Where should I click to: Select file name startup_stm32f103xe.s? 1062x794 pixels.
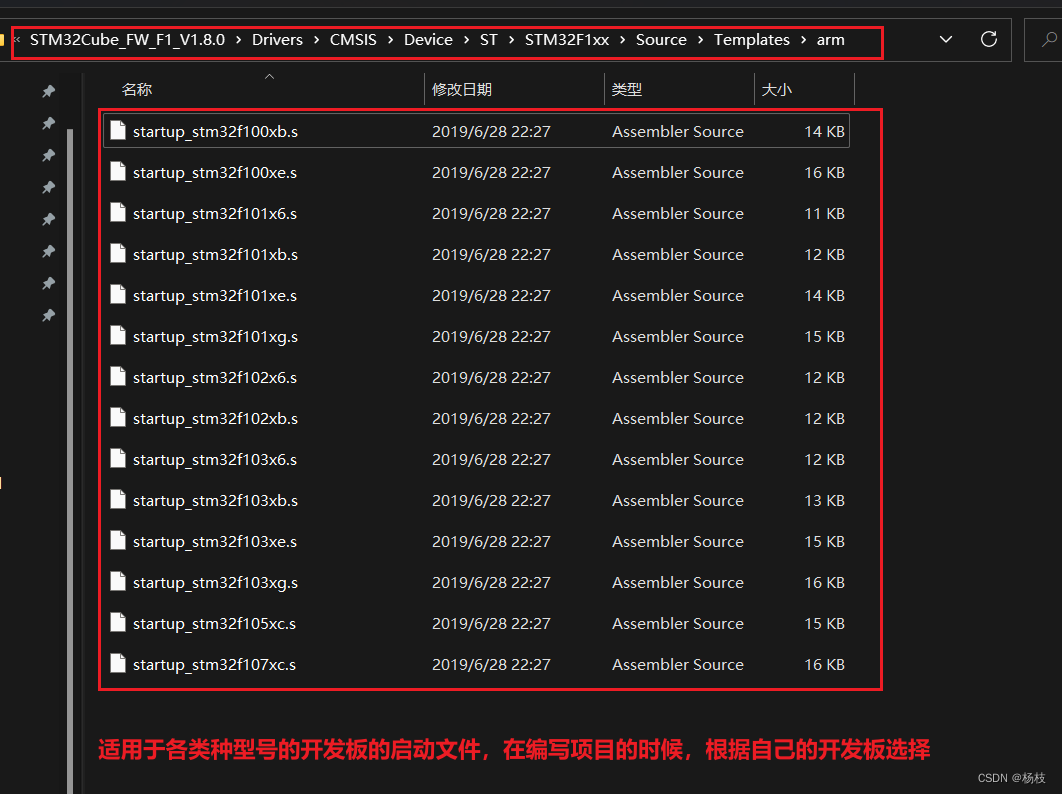click(215, 541)
